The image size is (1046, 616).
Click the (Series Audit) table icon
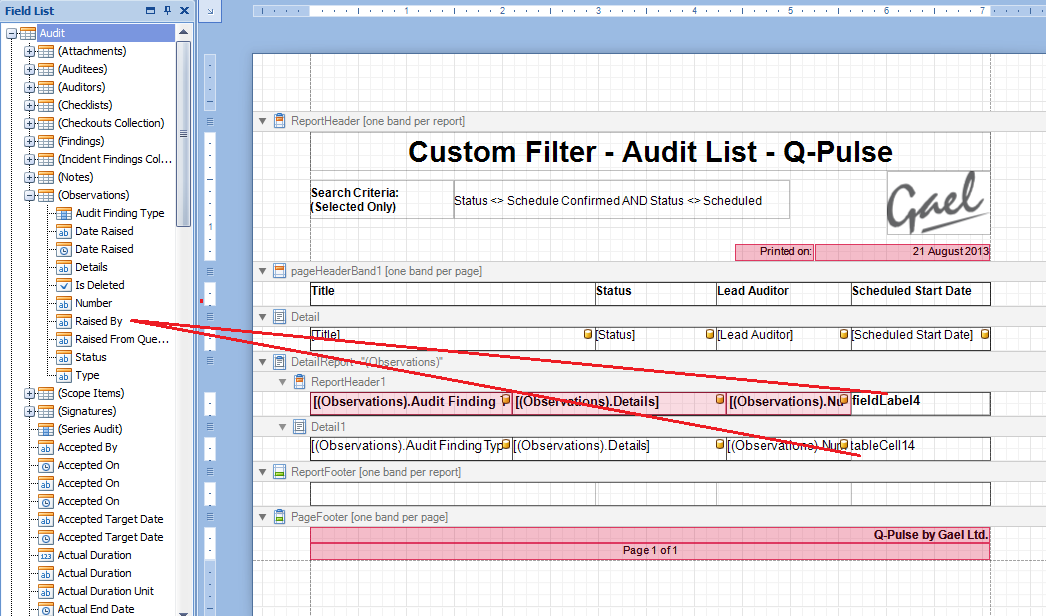click(45, 430)
